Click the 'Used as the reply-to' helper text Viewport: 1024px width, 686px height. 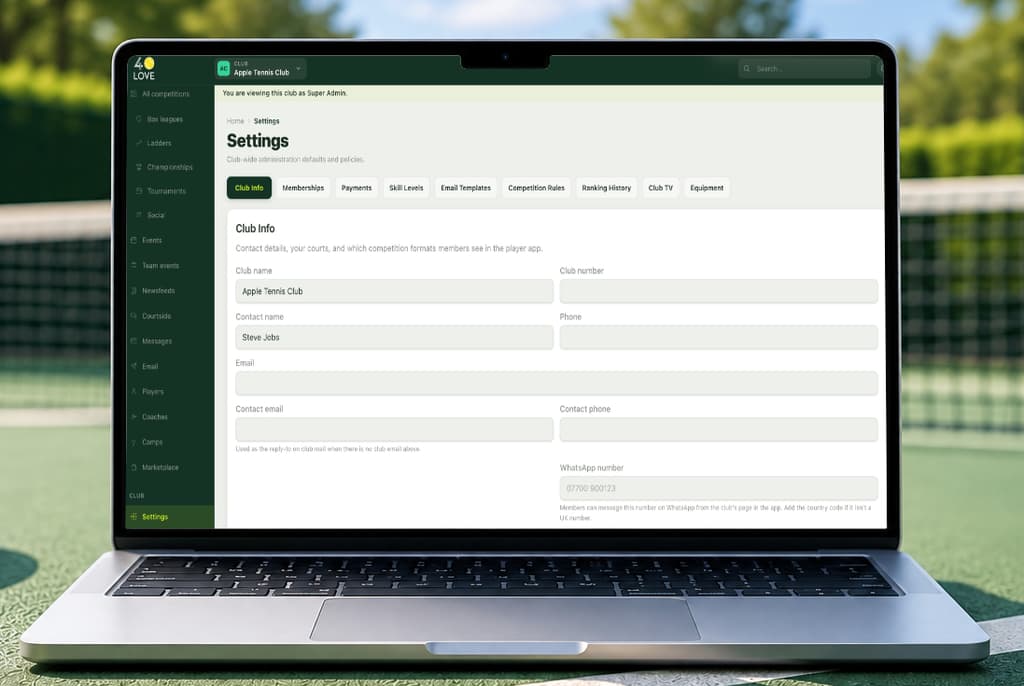[x=328, y=449]
